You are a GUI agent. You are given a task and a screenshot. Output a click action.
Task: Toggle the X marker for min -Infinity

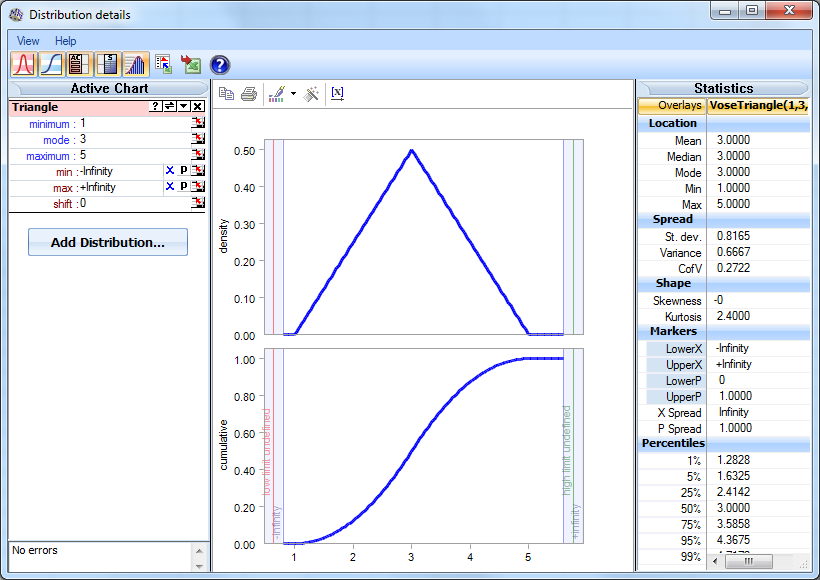(169, 171)
